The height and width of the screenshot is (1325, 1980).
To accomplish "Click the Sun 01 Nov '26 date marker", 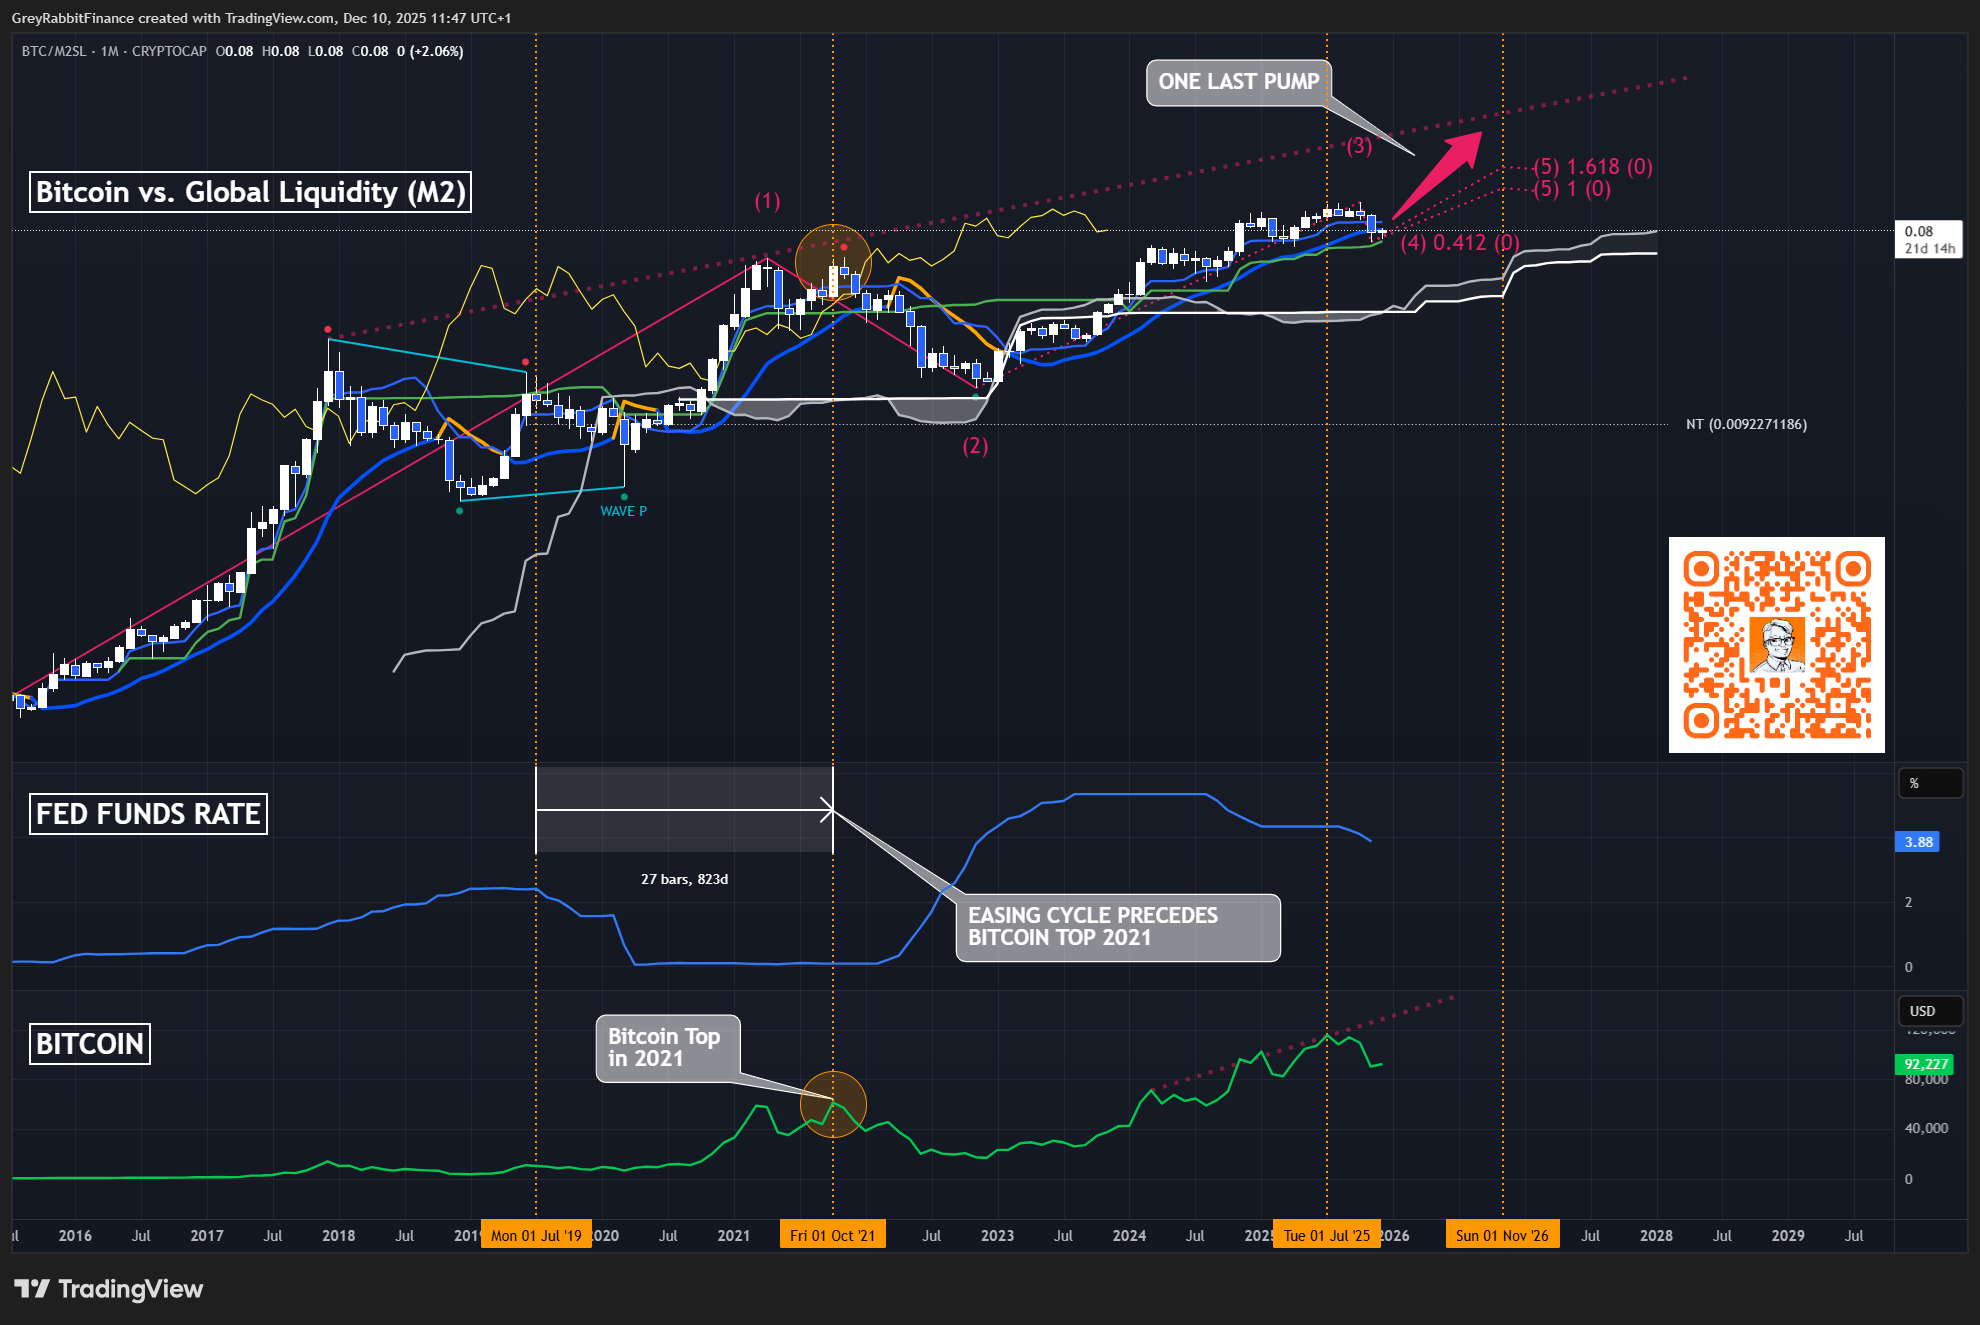I will (x=1501, y=1235).
